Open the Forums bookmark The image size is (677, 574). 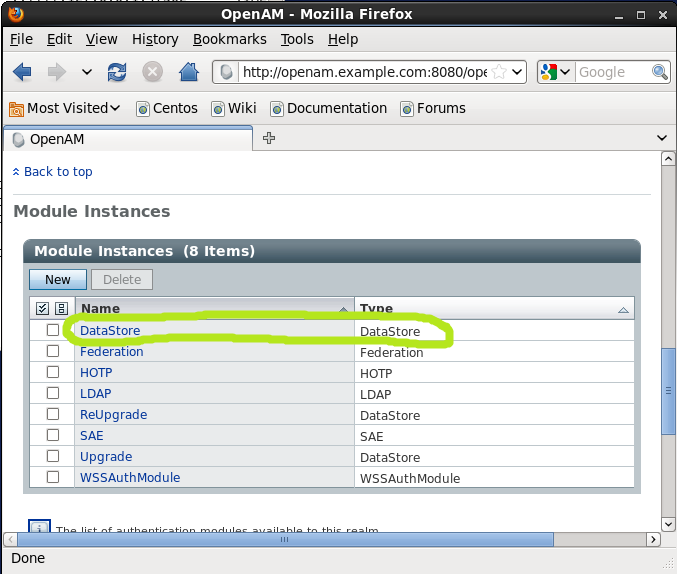click(x=433, y=108)
